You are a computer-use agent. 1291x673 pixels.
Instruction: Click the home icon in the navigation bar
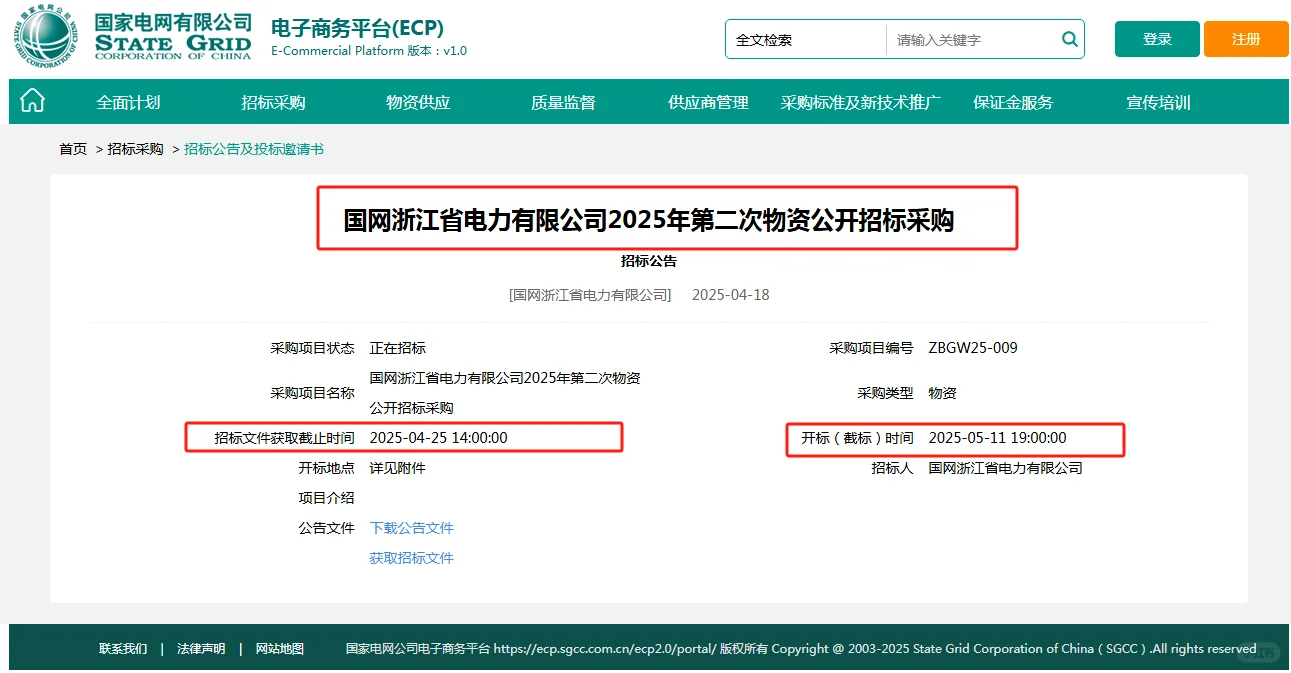(34, 101)
